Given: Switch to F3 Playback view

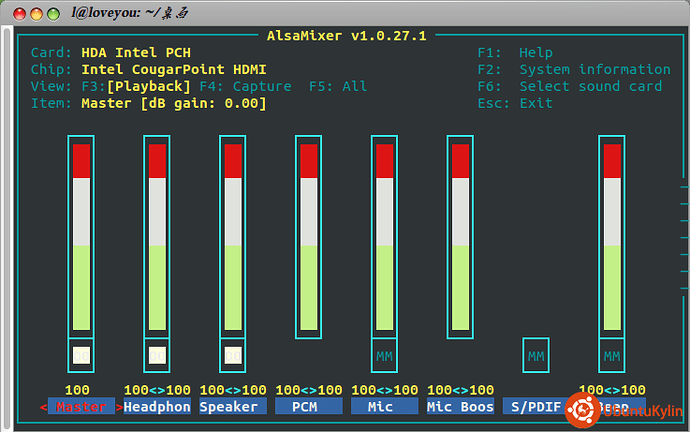Looking at the screenshot, I should [x=136, y=86].
